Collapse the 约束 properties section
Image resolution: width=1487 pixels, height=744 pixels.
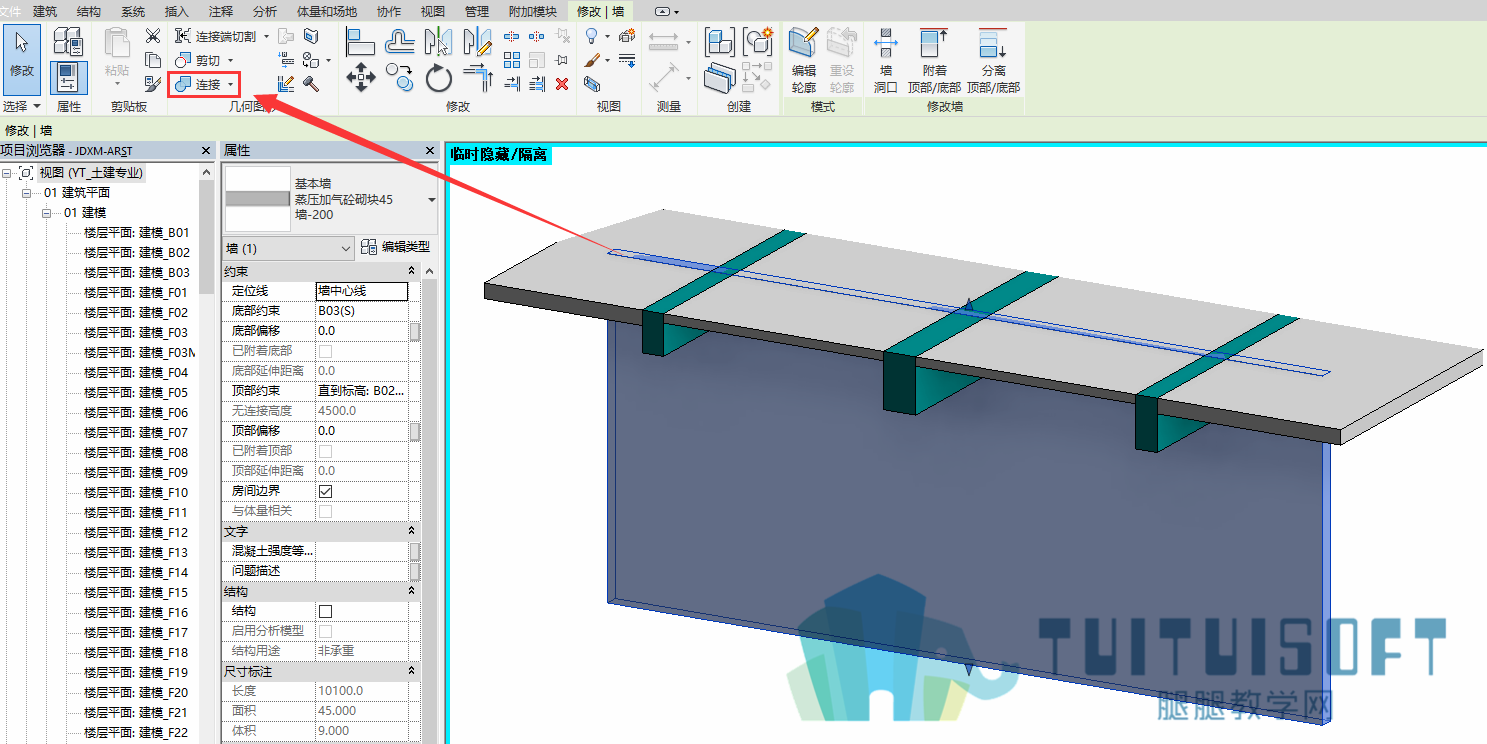411,271
